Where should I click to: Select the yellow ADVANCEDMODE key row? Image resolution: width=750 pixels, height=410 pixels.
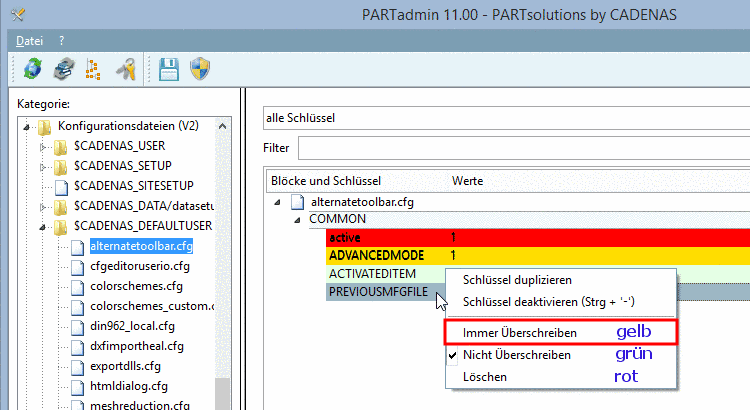tap(538, 255)
